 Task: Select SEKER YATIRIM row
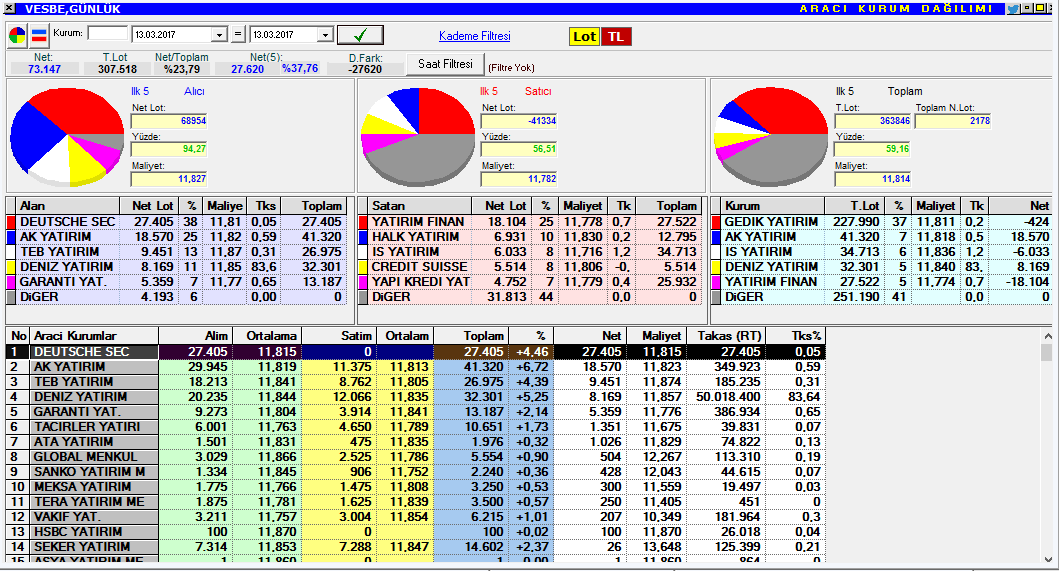point(415,547)
